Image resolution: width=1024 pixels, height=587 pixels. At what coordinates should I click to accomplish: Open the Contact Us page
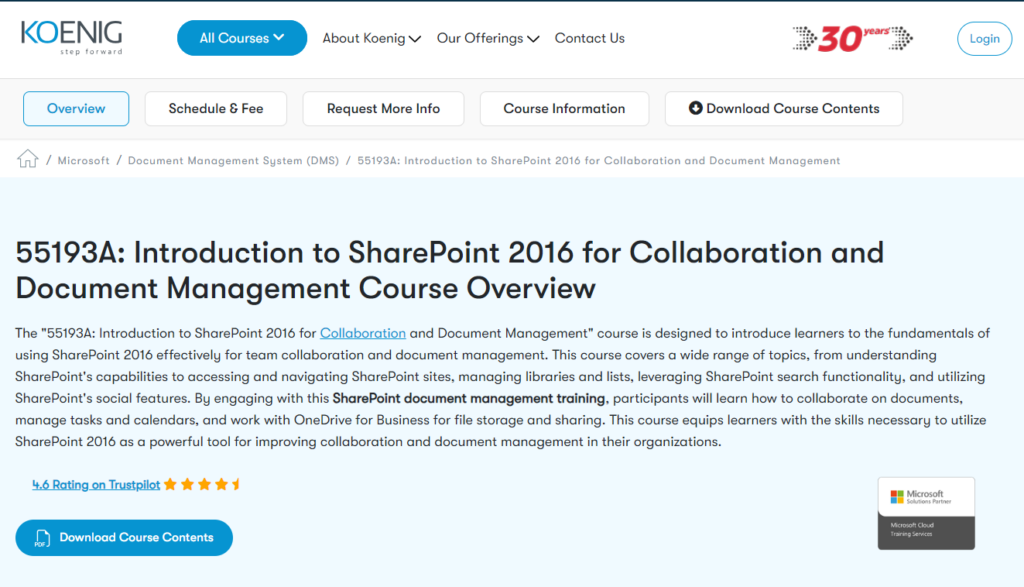[x=590, y=39]
